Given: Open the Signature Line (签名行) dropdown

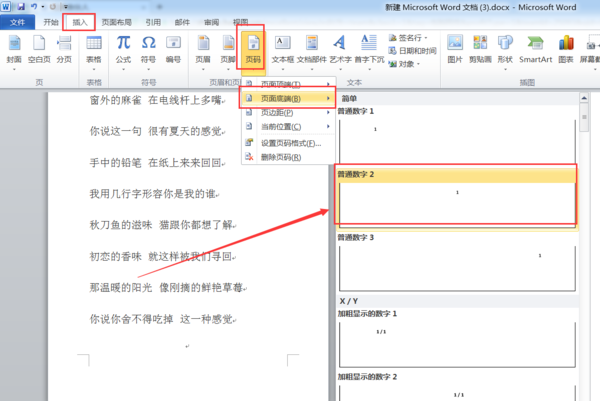Looking at the screenshot, I should [x=408, y=38].
